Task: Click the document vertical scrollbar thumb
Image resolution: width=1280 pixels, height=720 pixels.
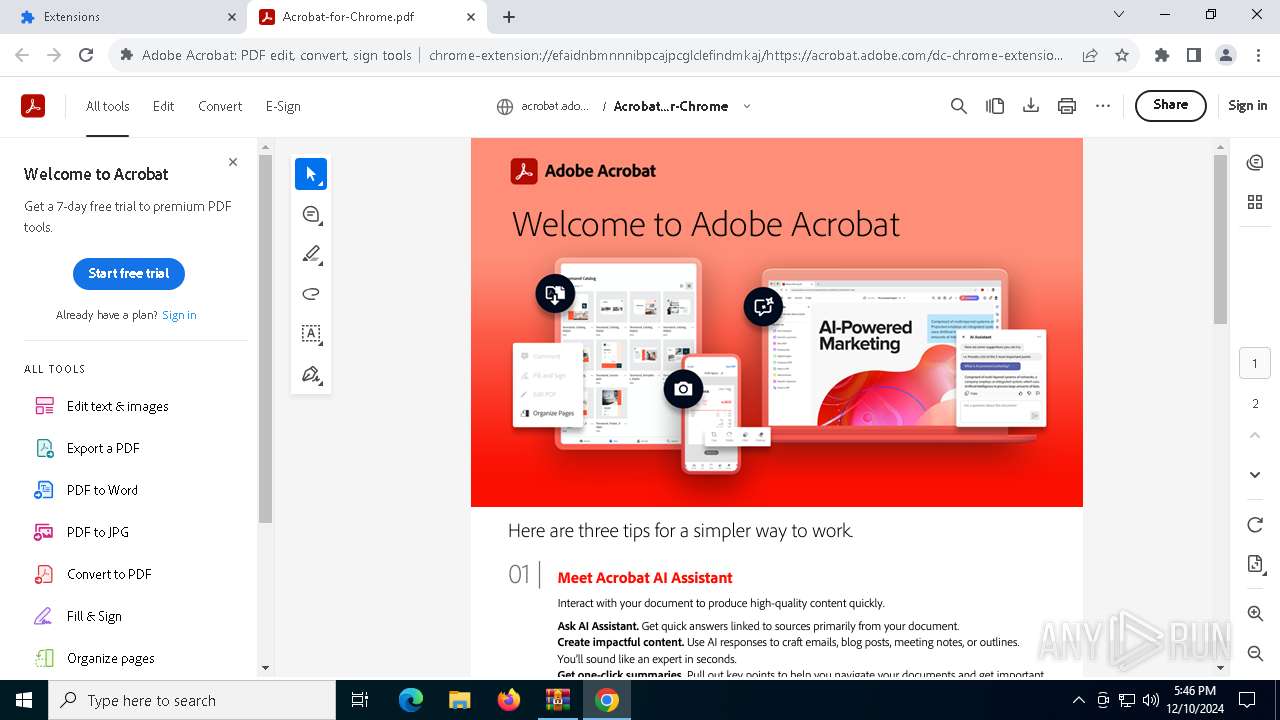Action: [x=1220, y=239]
